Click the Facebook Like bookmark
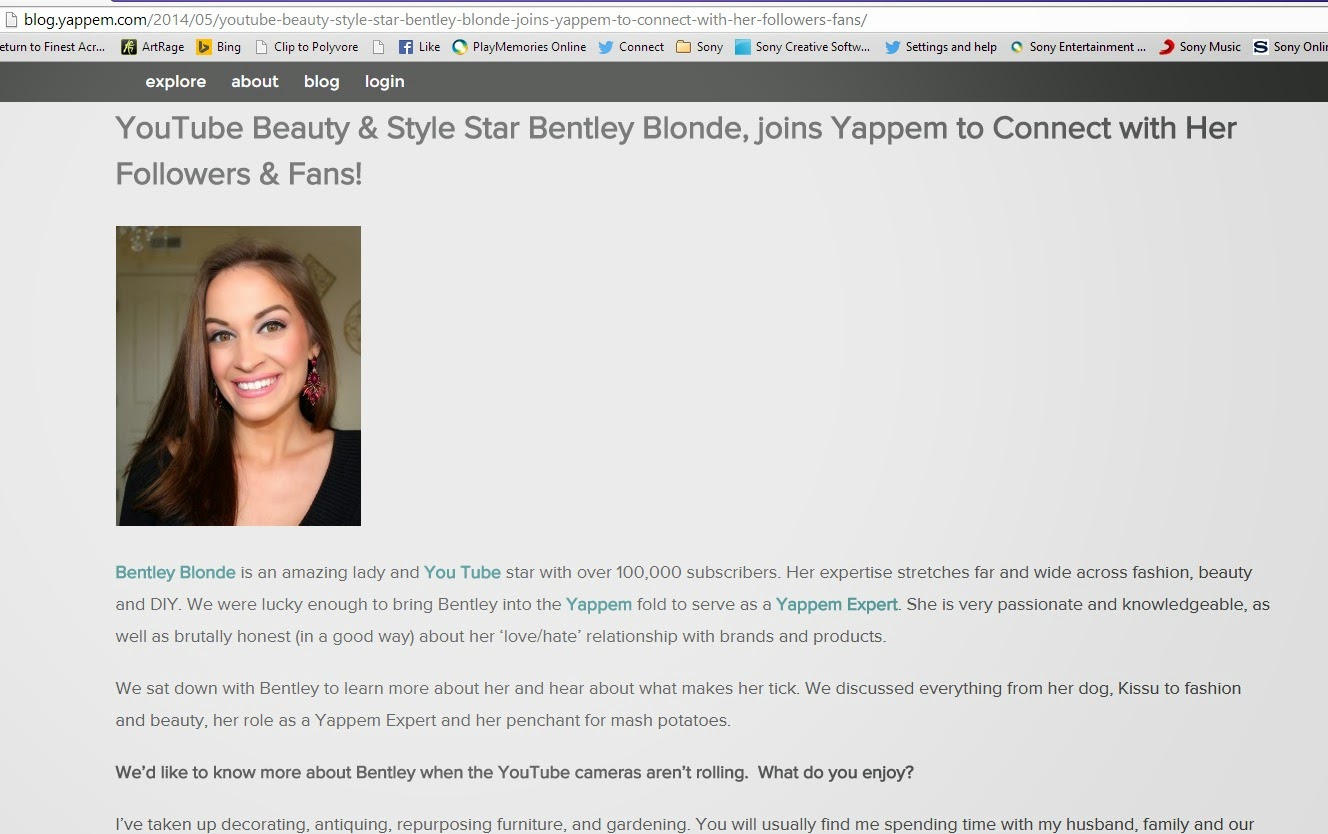Screen dimensions: 1328x834 420,47
